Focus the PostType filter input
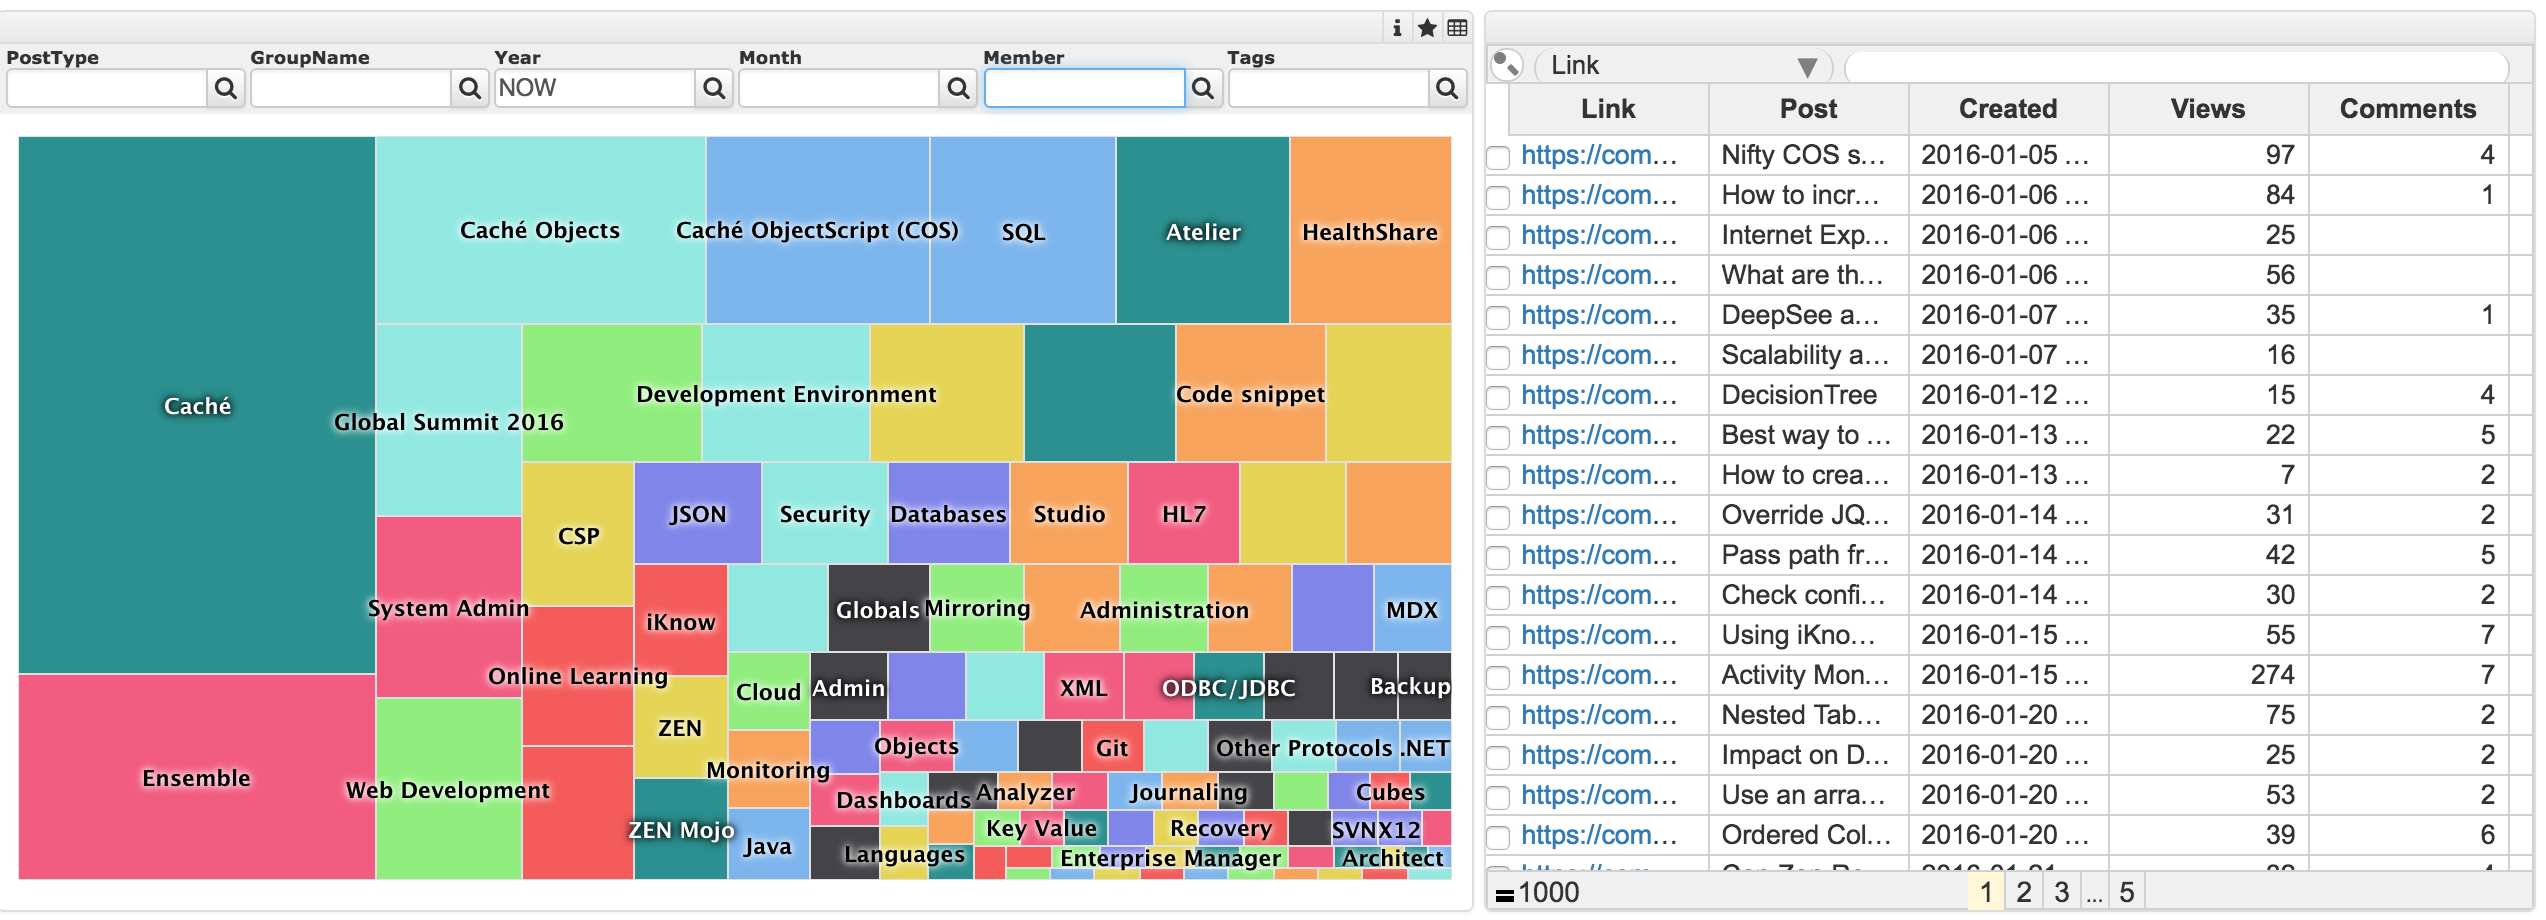Screen dimensions: 2546x920 [x=106, y=88]
